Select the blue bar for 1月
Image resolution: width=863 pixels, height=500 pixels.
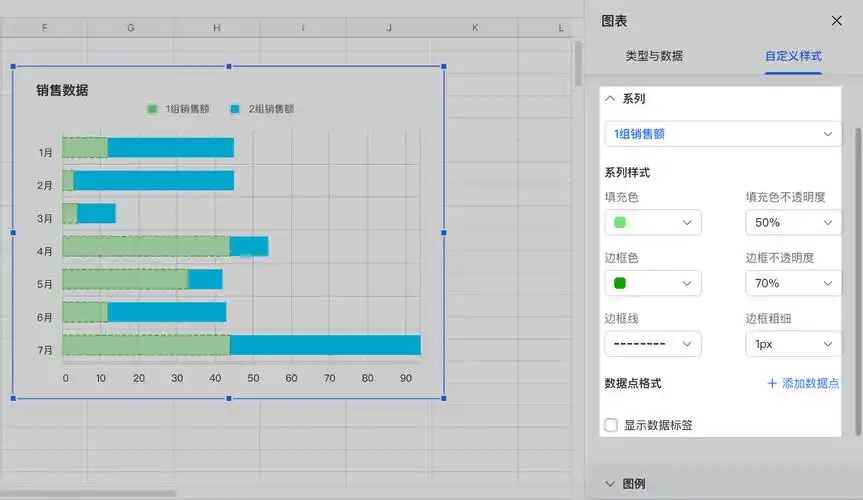coord(171,148)
